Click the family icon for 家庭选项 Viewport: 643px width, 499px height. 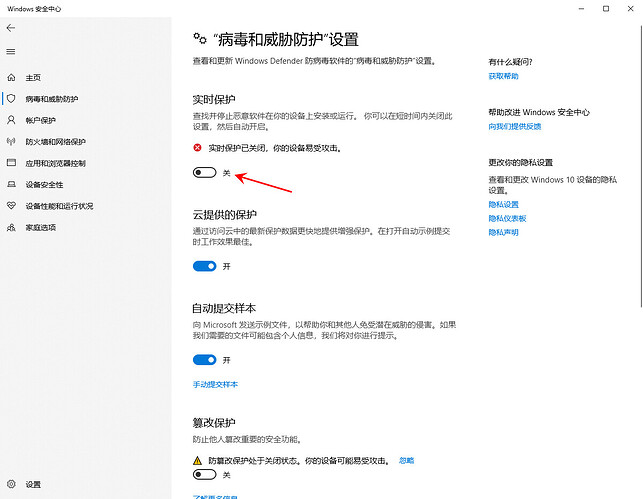pyautogui.click(x=11, y=227)
